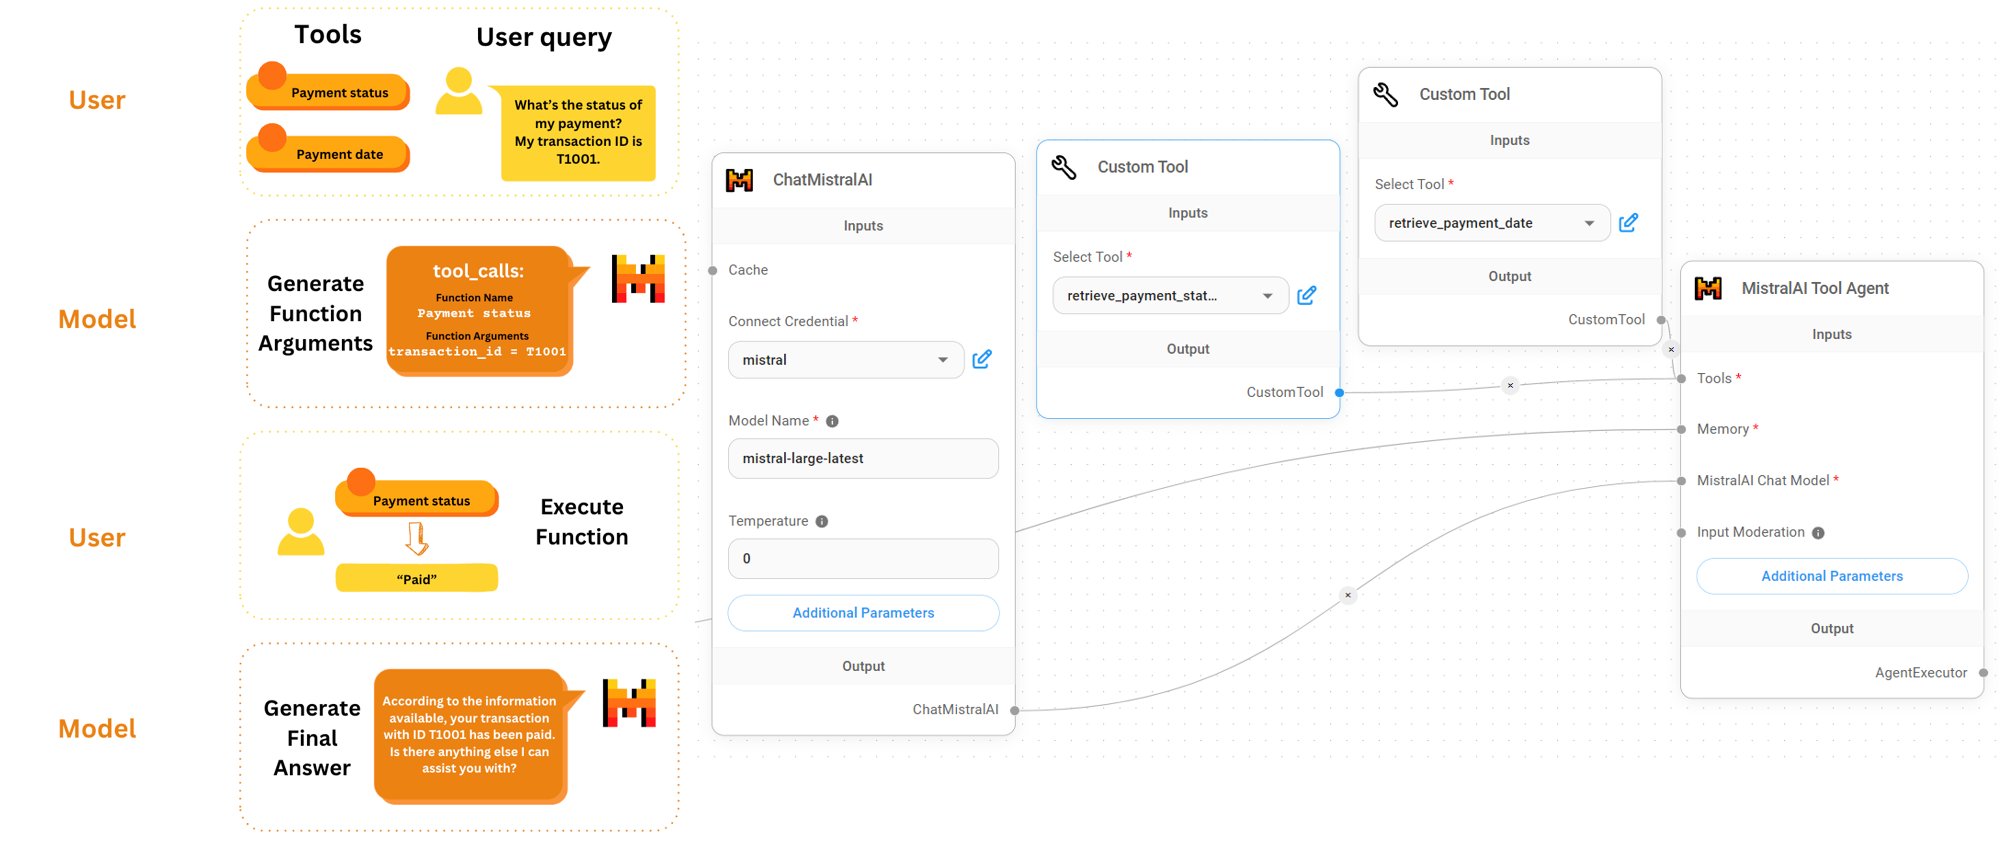Screen dimensions: 2000x841
Task: Edit the retrieve_payment_stat tool with the pencil icon
Action: click(1306, 295)
